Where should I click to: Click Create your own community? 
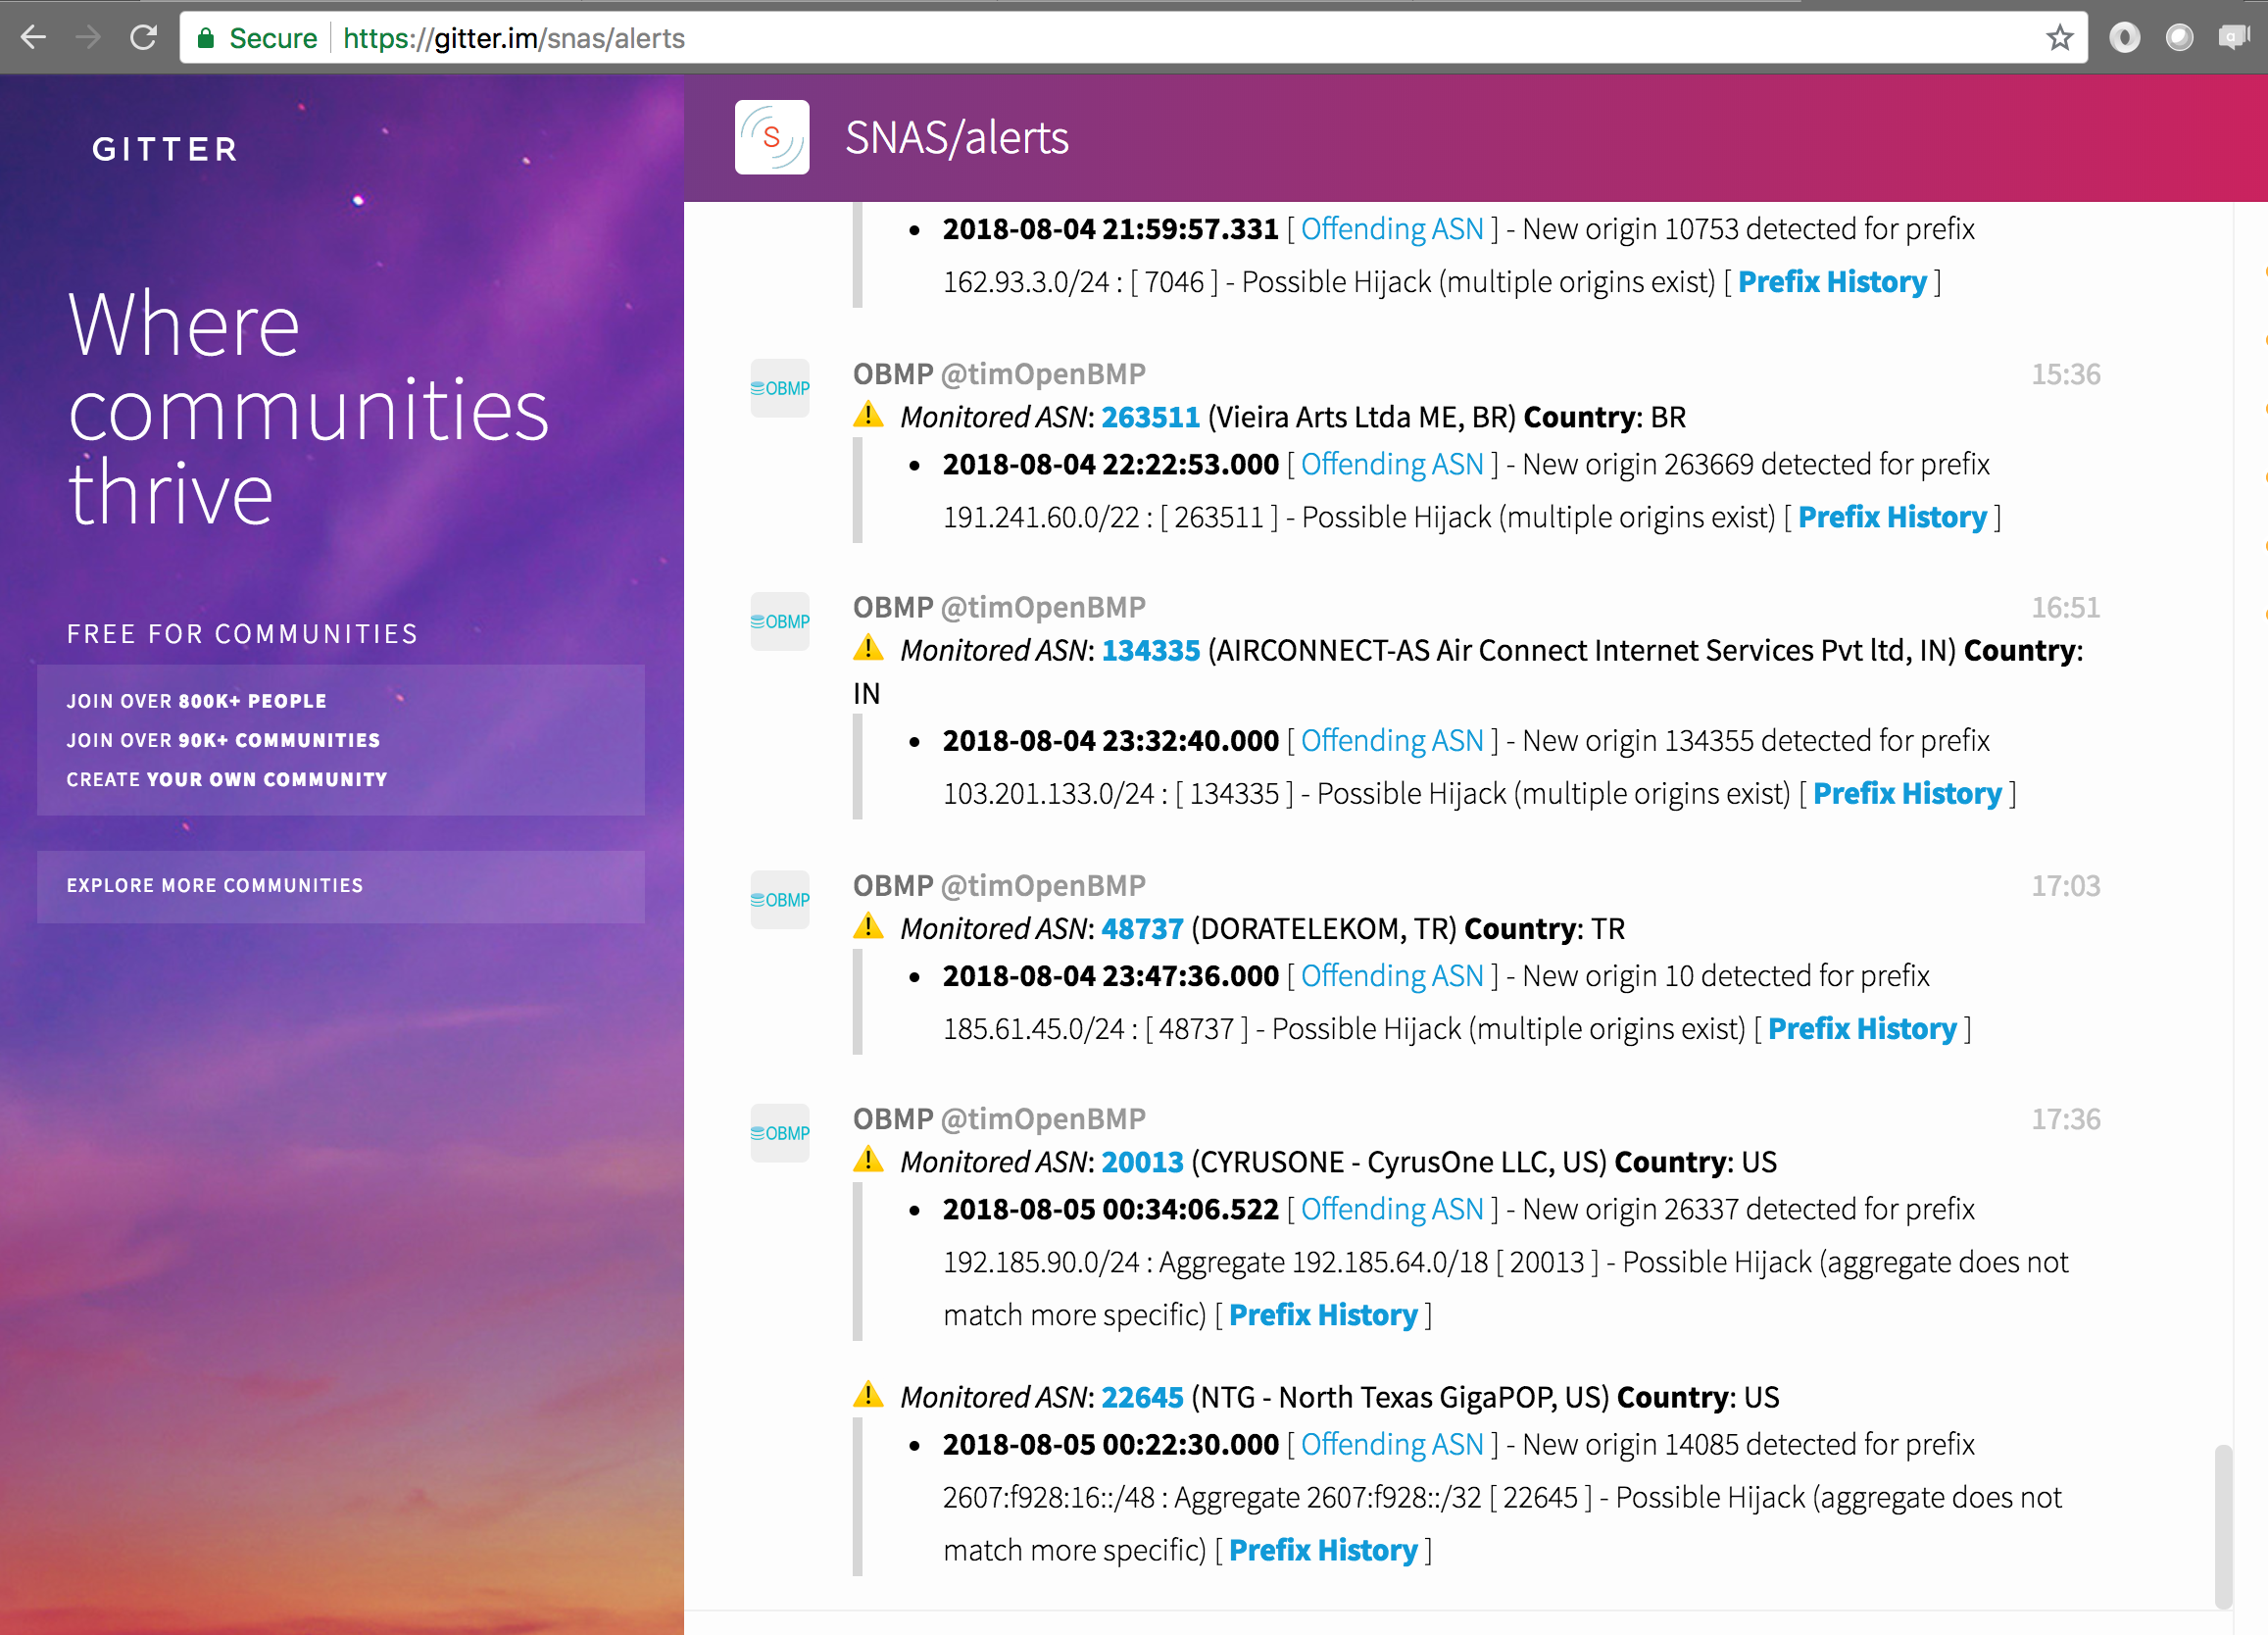coord(227,779)
